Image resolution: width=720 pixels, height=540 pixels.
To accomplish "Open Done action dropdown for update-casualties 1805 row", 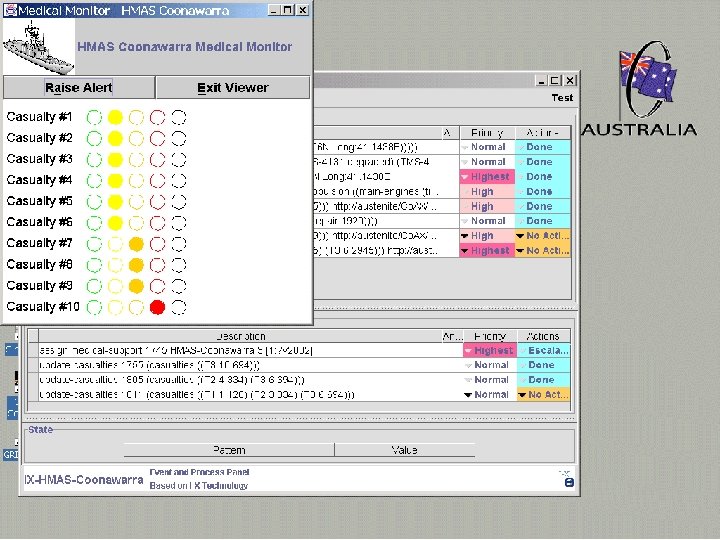I will (x=544, y=380).
